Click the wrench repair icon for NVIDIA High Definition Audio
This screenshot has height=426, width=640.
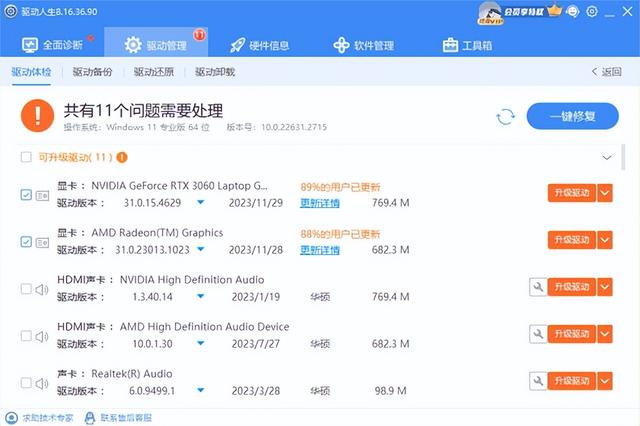pyautogui.click(x=538, y=287)
